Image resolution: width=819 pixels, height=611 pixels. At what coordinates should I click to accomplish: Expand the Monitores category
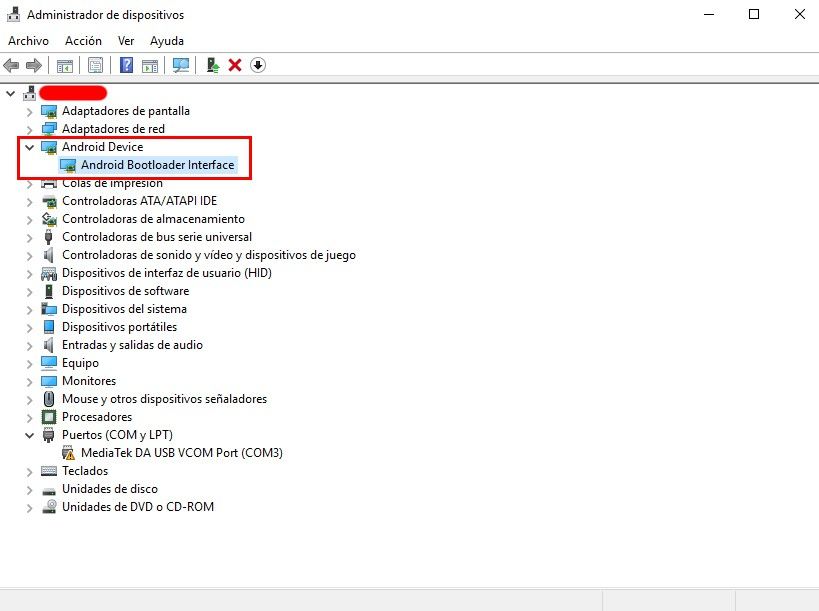30,382
